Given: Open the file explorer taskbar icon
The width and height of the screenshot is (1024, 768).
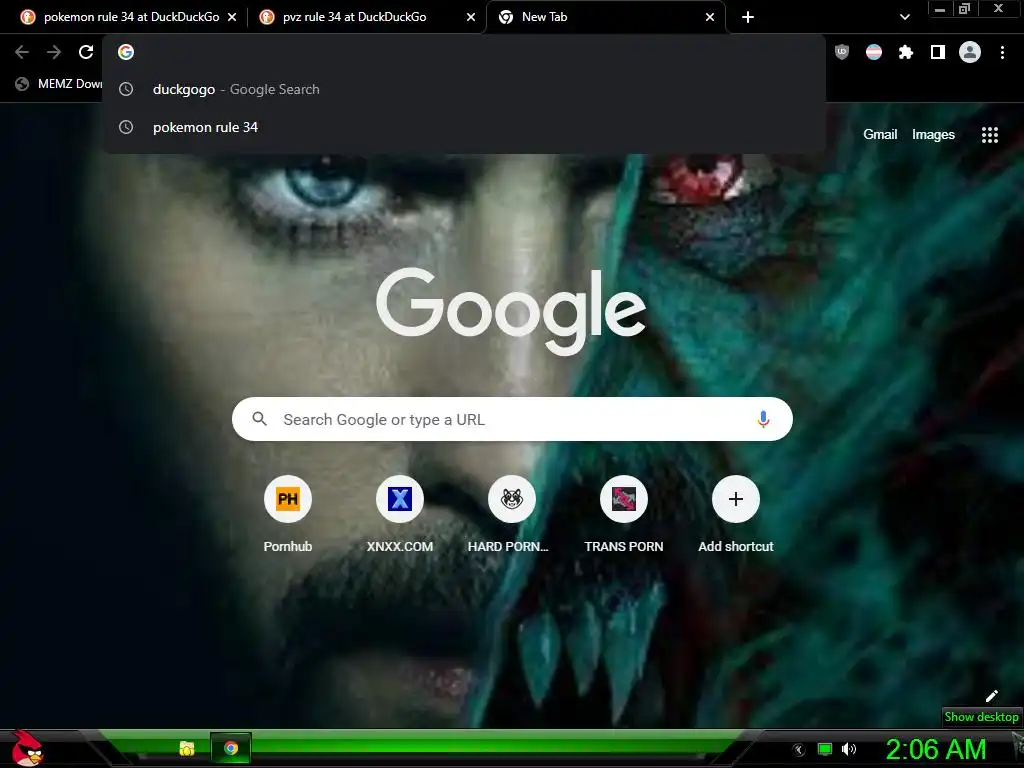Looking at the screenshot, I should [187, 748].
